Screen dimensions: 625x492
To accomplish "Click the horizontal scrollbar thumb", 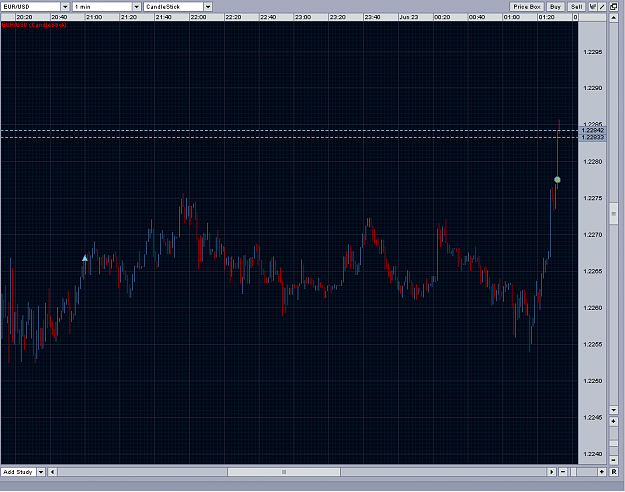I will coord(284,472).
